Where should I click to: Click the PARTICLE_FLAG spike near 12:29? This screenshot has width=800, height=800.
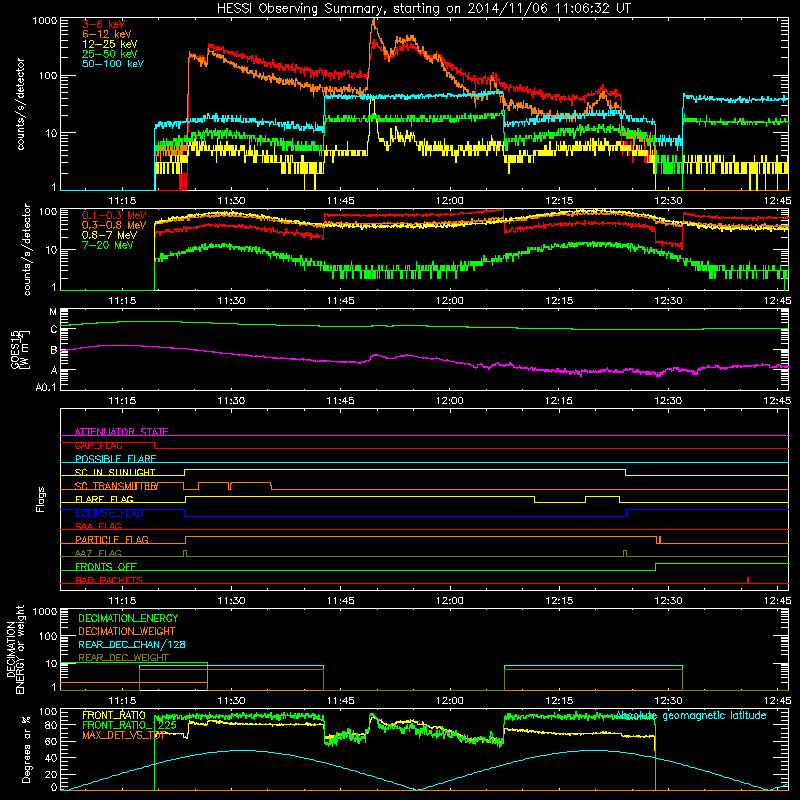(x=659, y=540)
